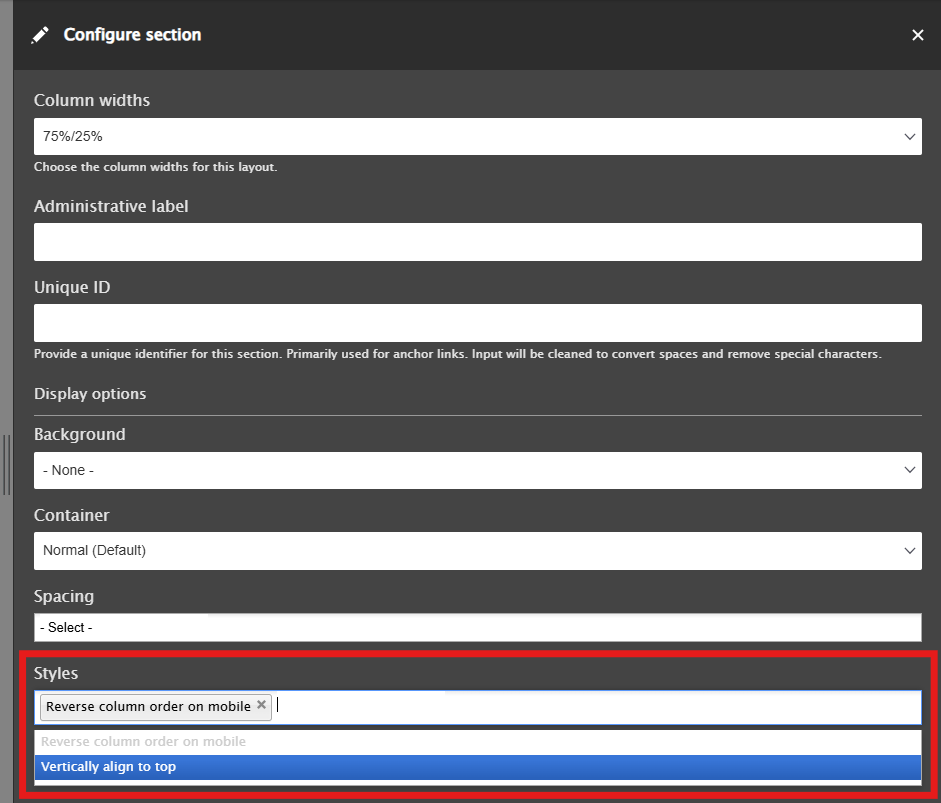Click the Choose the column widths help text
This screenshot has width=941, height=803.
[155, 167]
